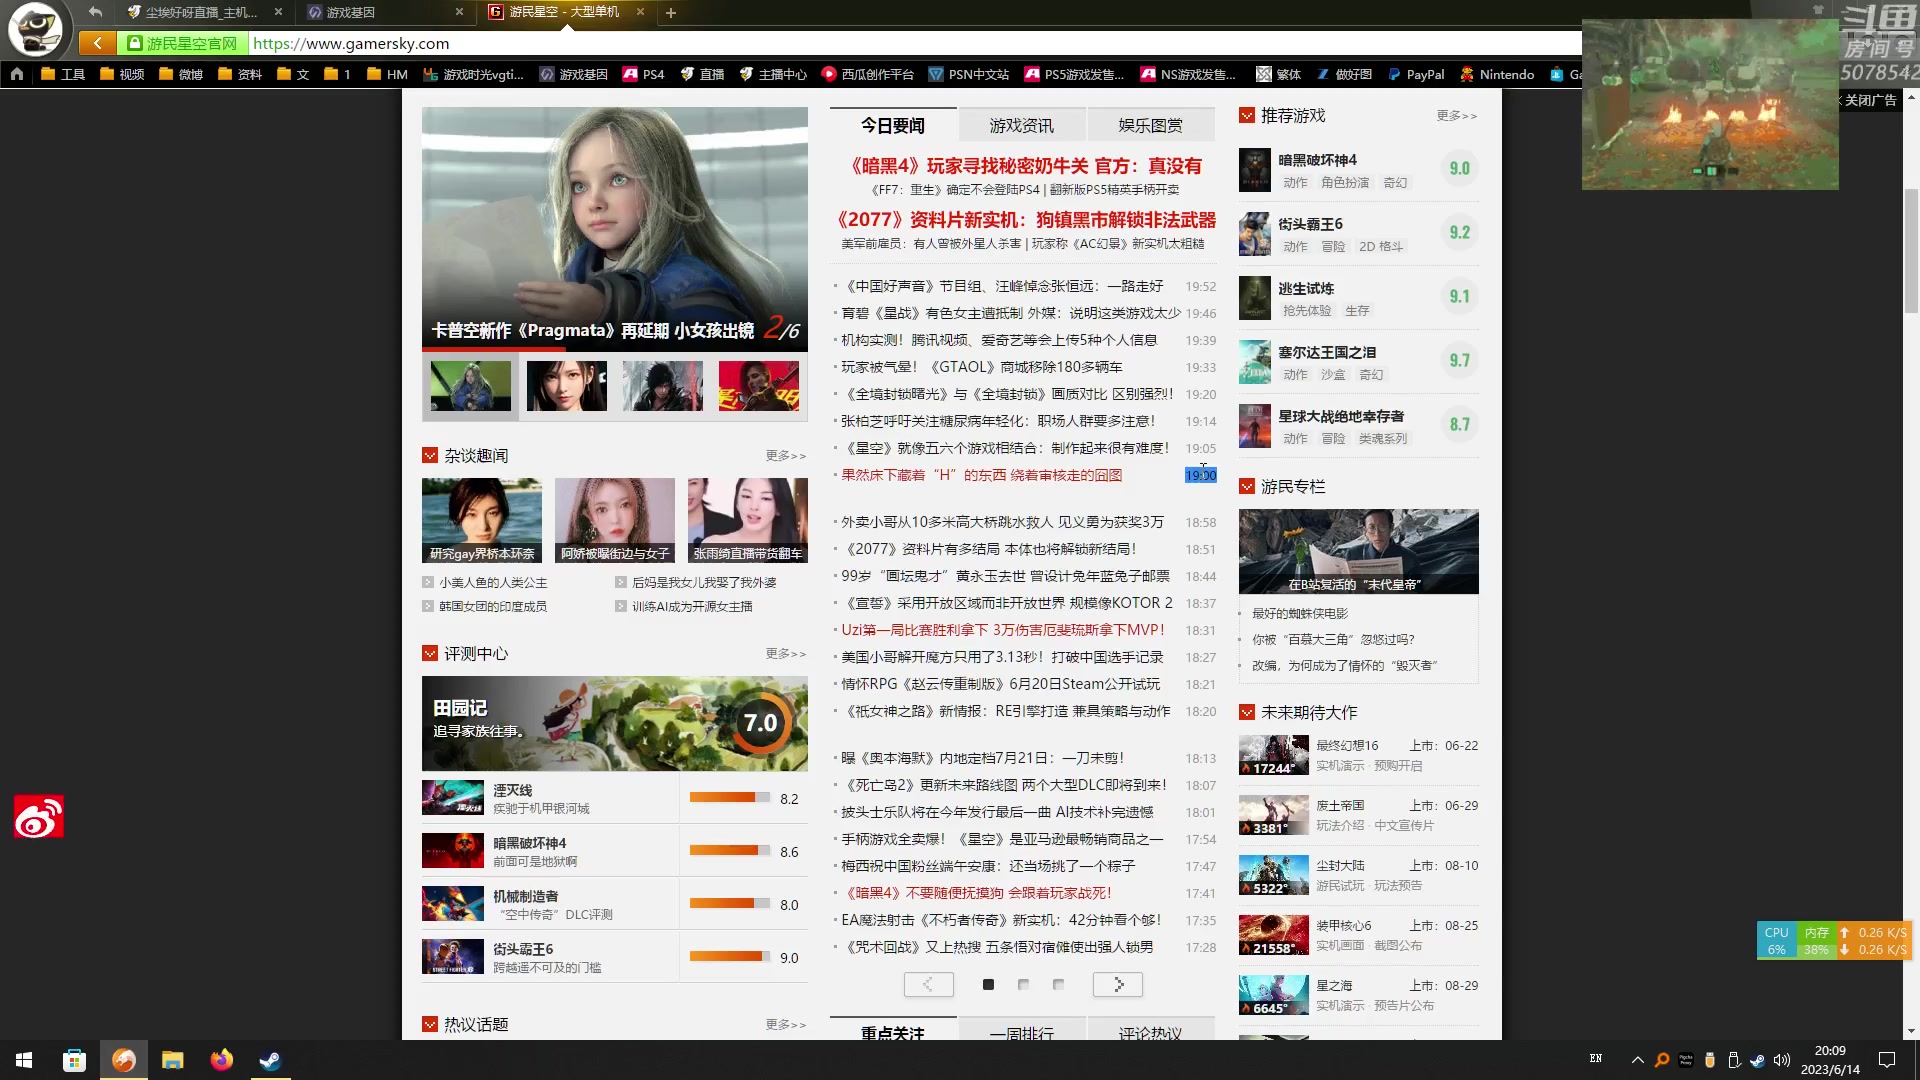Image resolution: width=1920 pixels, height=1080 pixels.
Task: Click the 街头霸王6 9.0 rating bar
Action: (x=729, y=957)
